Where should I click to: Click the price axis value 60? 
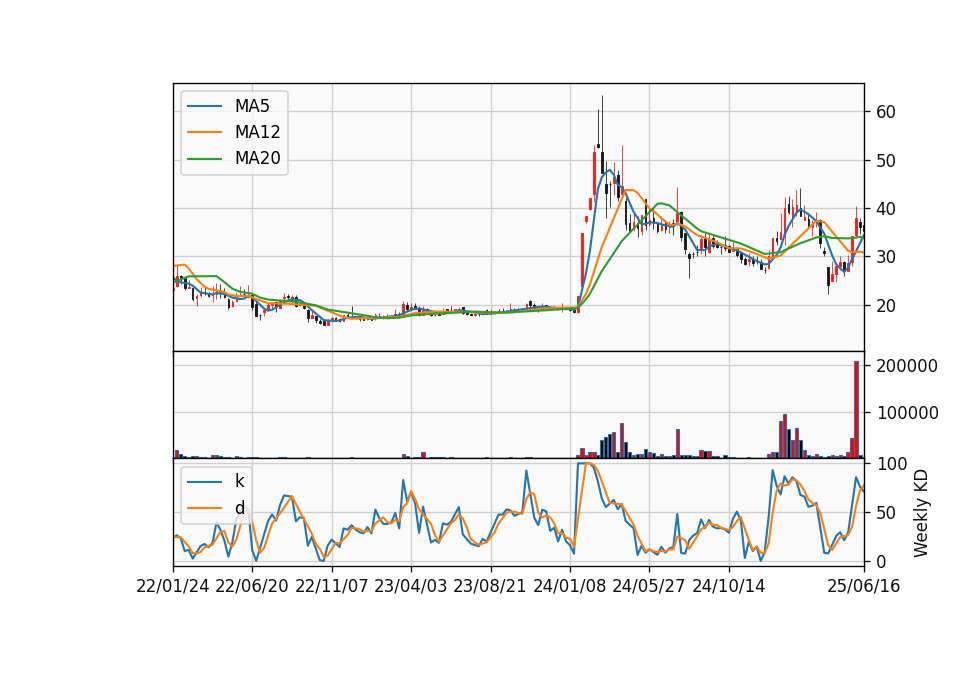(886, 112)
